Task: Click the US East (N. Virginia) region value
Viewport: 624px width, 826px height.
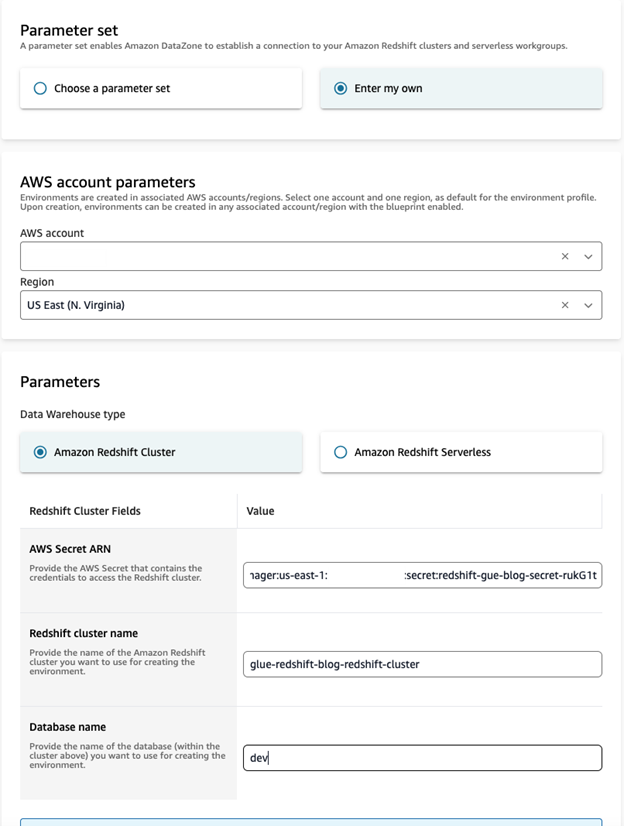Action: 76,305
